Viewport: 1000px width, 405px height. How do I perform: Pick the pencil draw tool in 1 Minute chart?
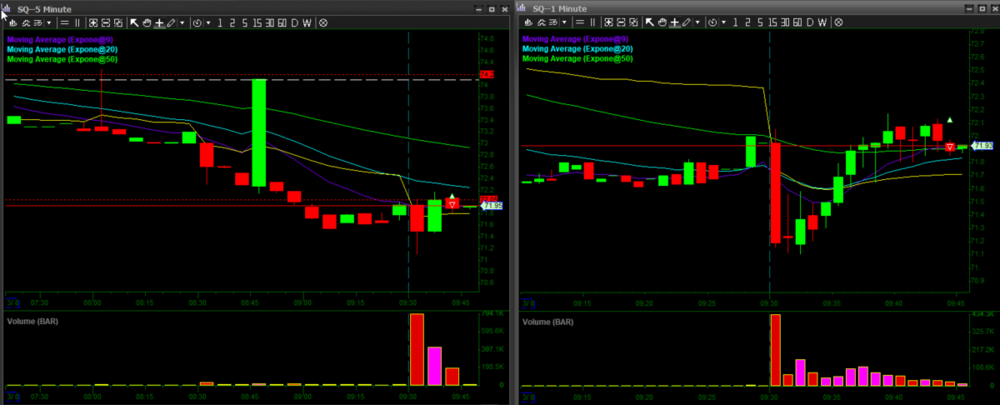[686, 21]
